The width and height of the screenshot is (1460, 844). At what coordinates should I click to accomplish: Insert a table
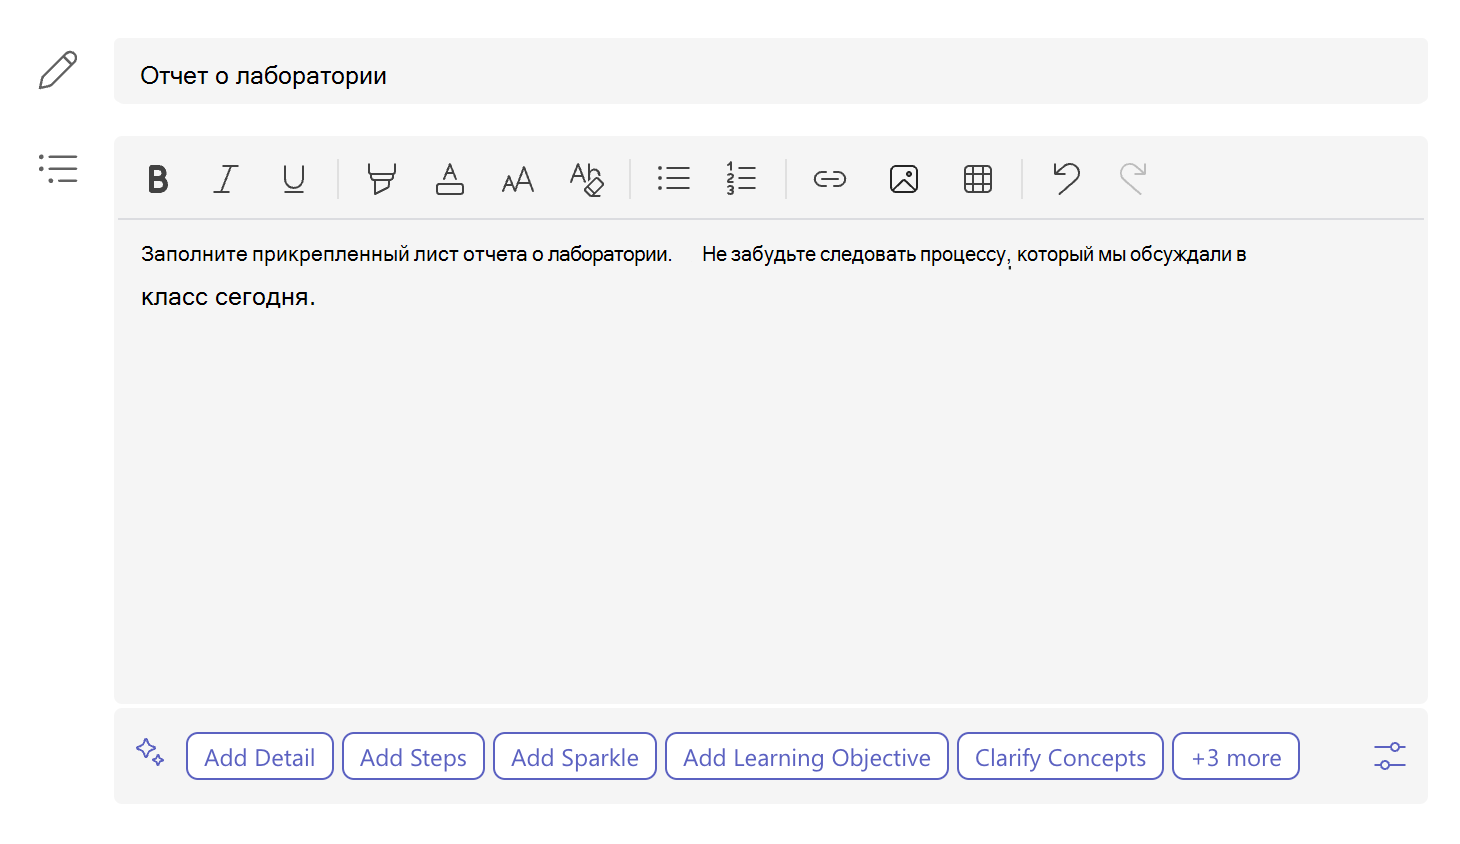coord(978,179)
